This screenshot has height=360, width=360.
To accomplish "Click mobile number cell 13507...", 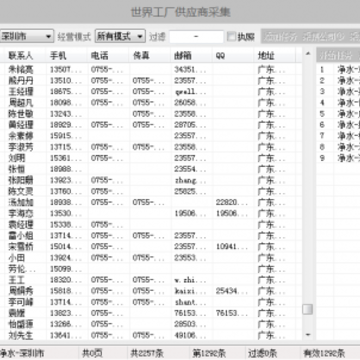I will tap(66, 69).
